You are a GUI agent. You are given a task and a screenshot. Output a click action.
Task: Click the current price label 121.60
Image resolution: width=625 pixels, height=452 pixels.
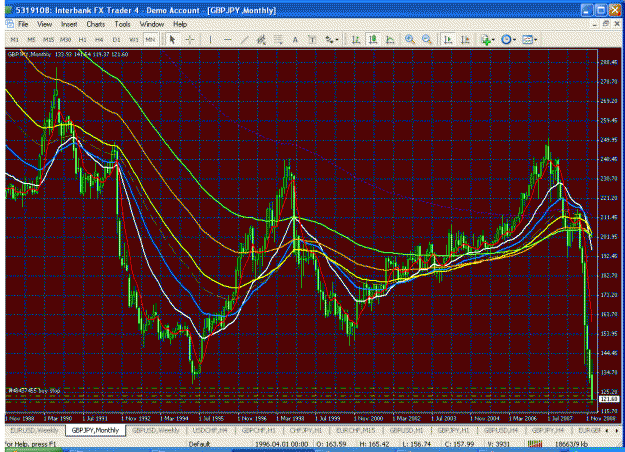coord(609,399)
